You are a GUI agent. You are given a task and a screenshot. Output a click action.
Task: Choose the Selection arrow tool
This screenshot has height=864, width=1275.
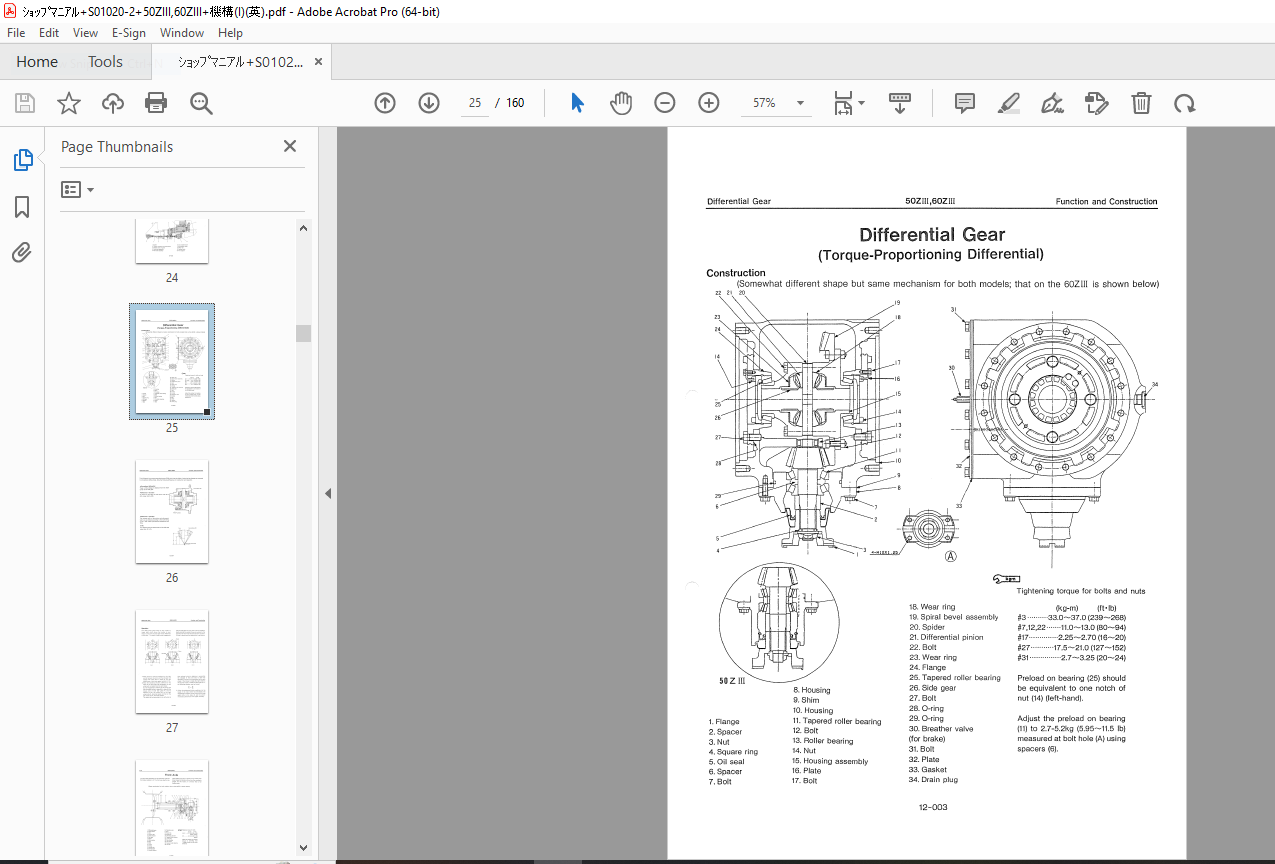click(577, 103)
